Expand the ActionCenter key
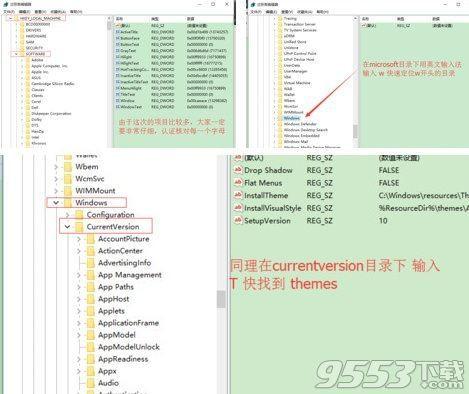Image resolution: width=469 pixels, height=394 pixels. coord(79,251)
